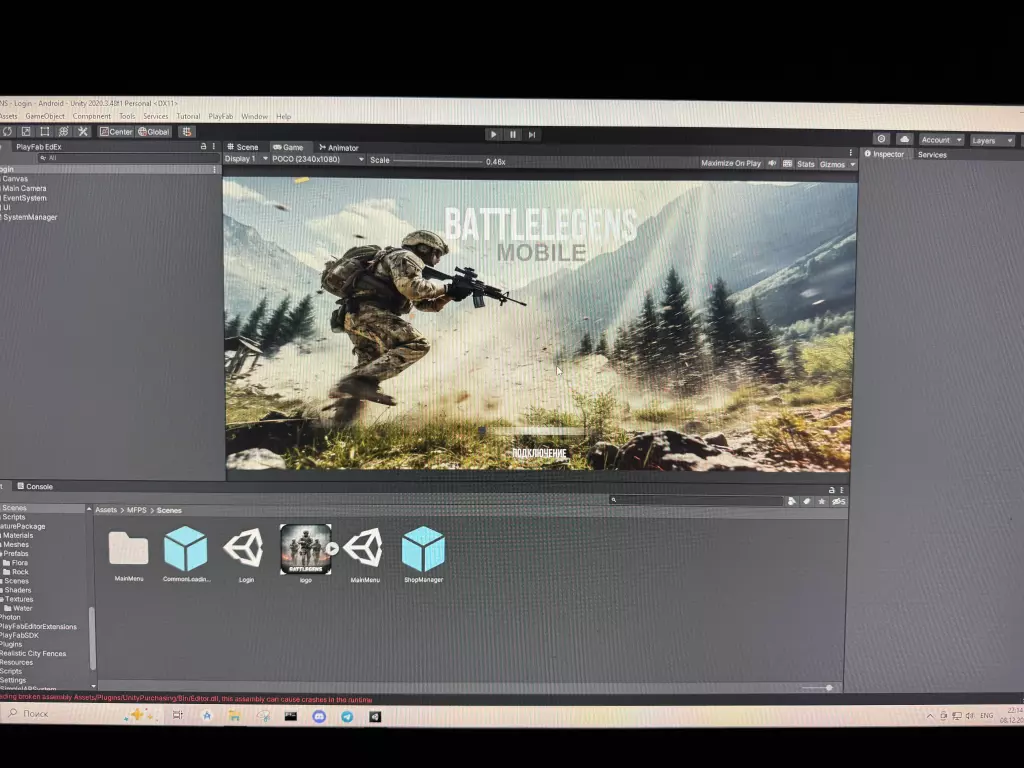
Task: Click the Pause button in the toolbar
Action: click(513, 134)
